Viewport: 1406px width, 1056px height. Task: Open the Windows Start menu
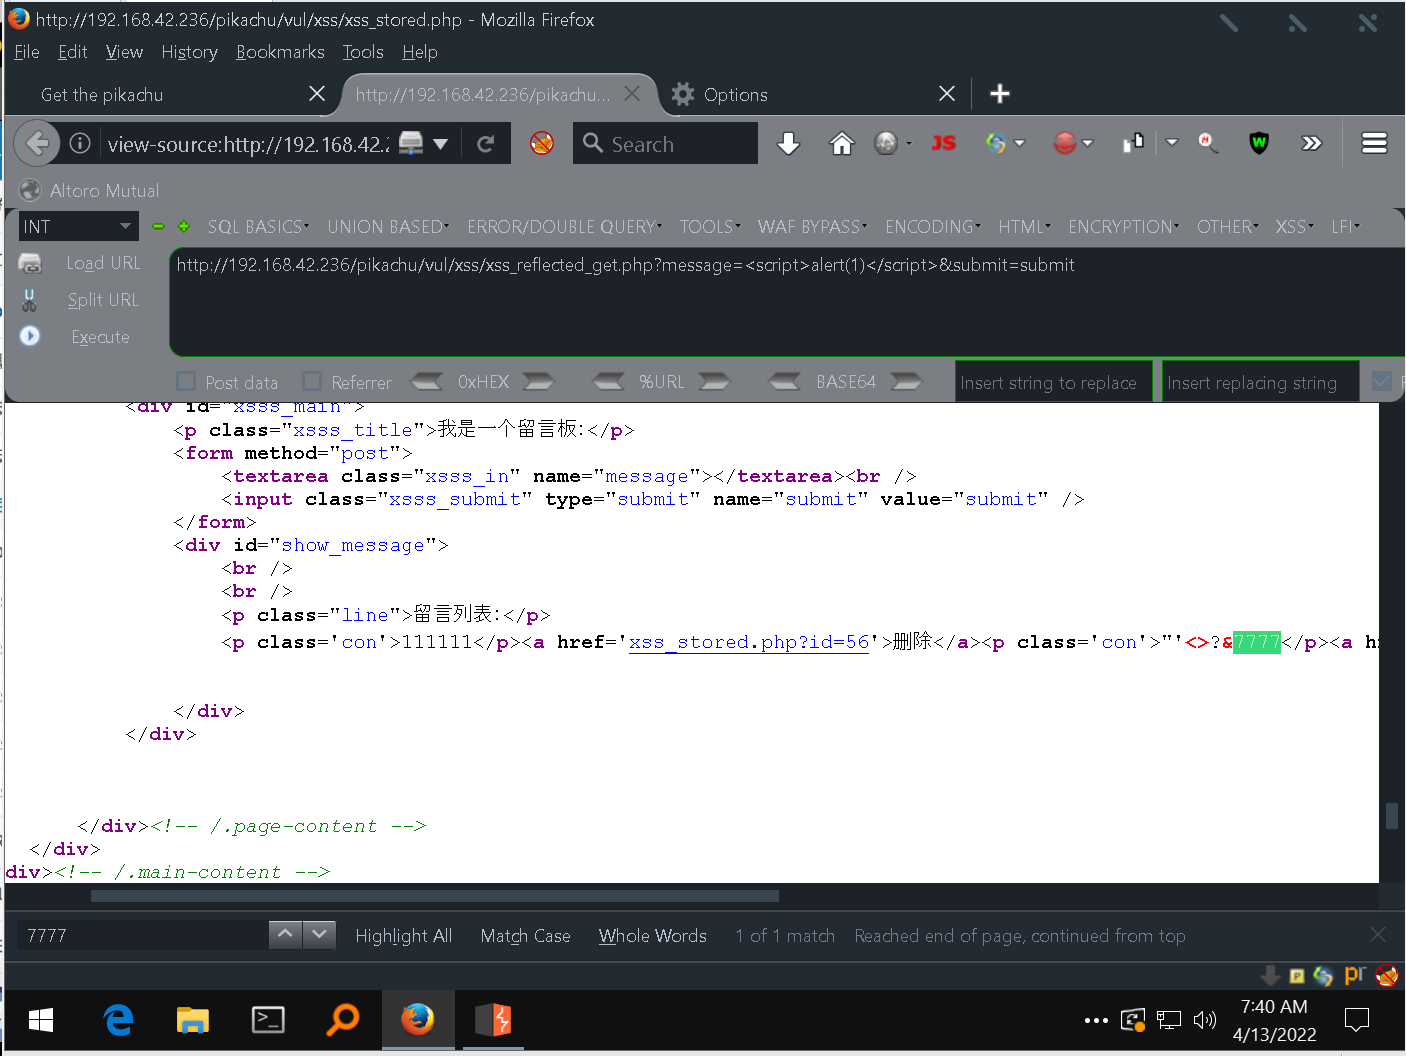tap(41, 1020)
